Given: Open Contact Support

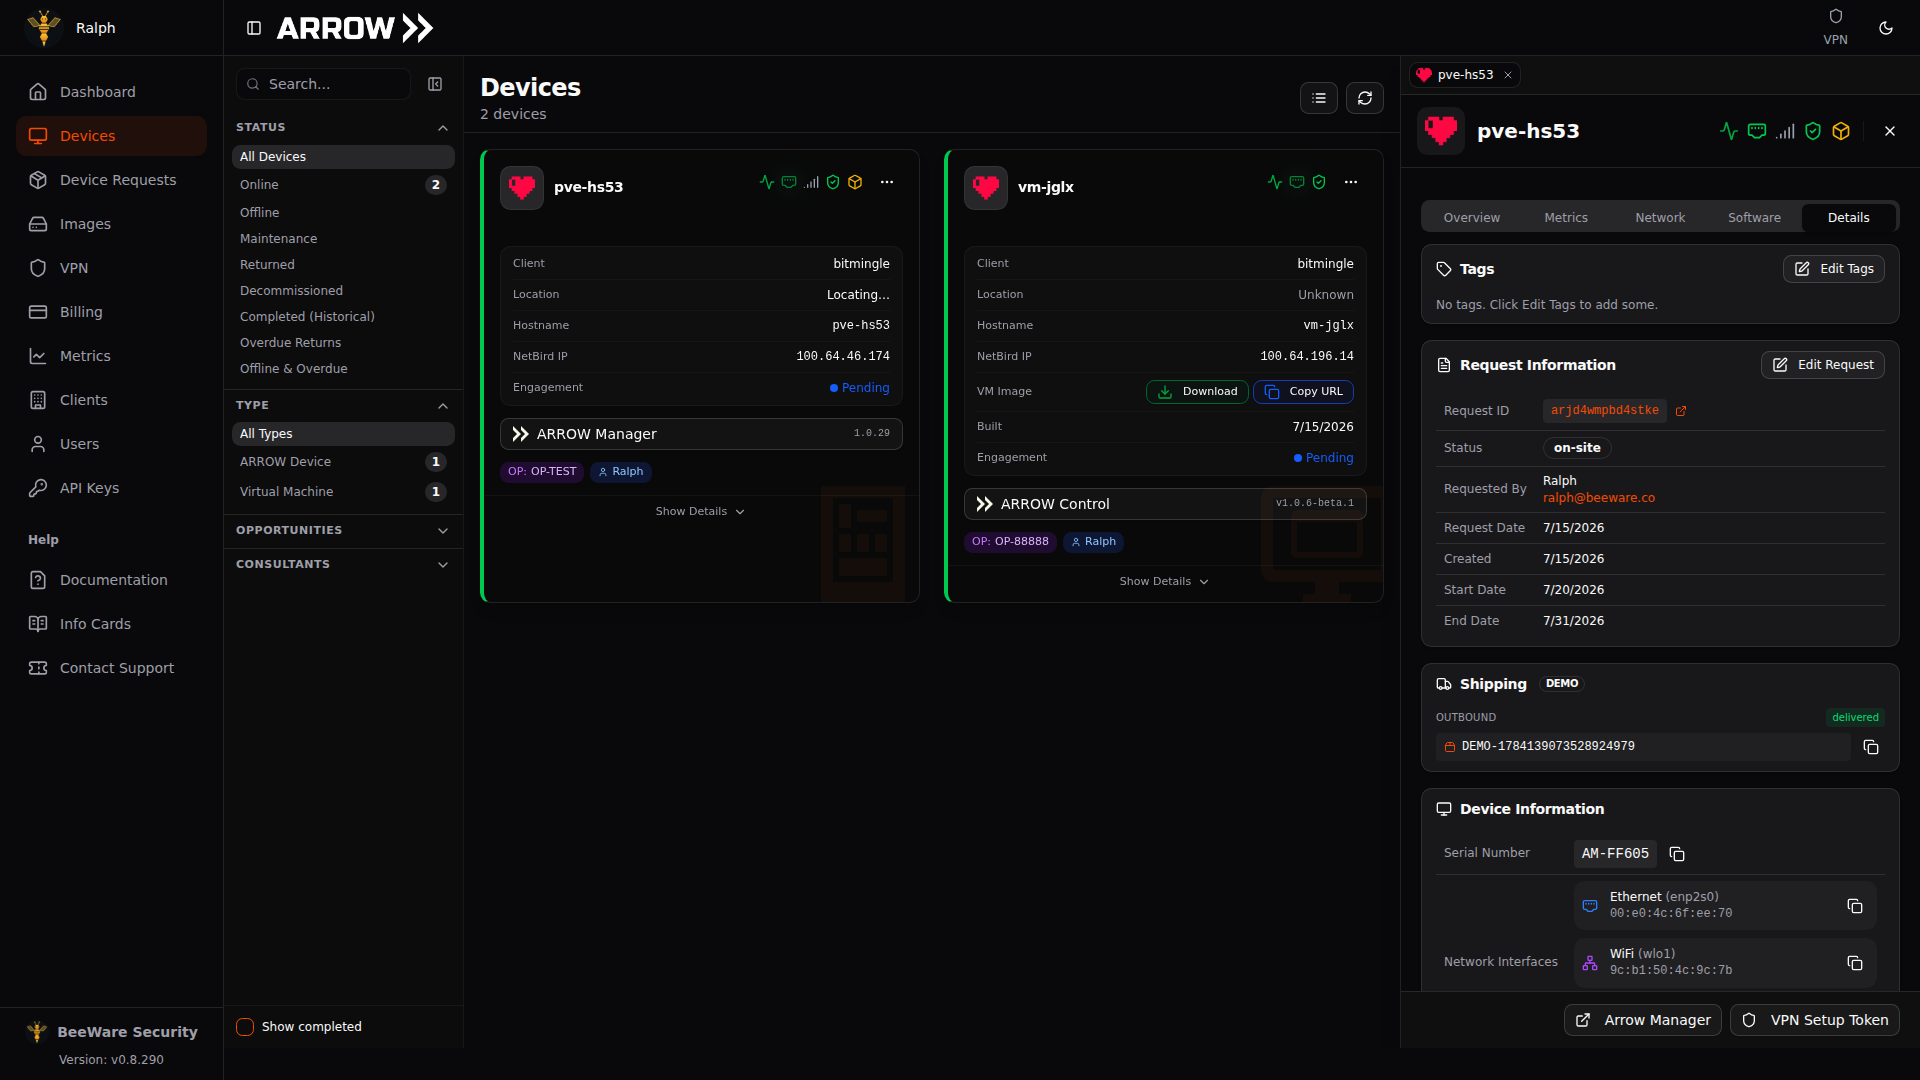Looking at the screenshot, I should [x=111, y=668].
